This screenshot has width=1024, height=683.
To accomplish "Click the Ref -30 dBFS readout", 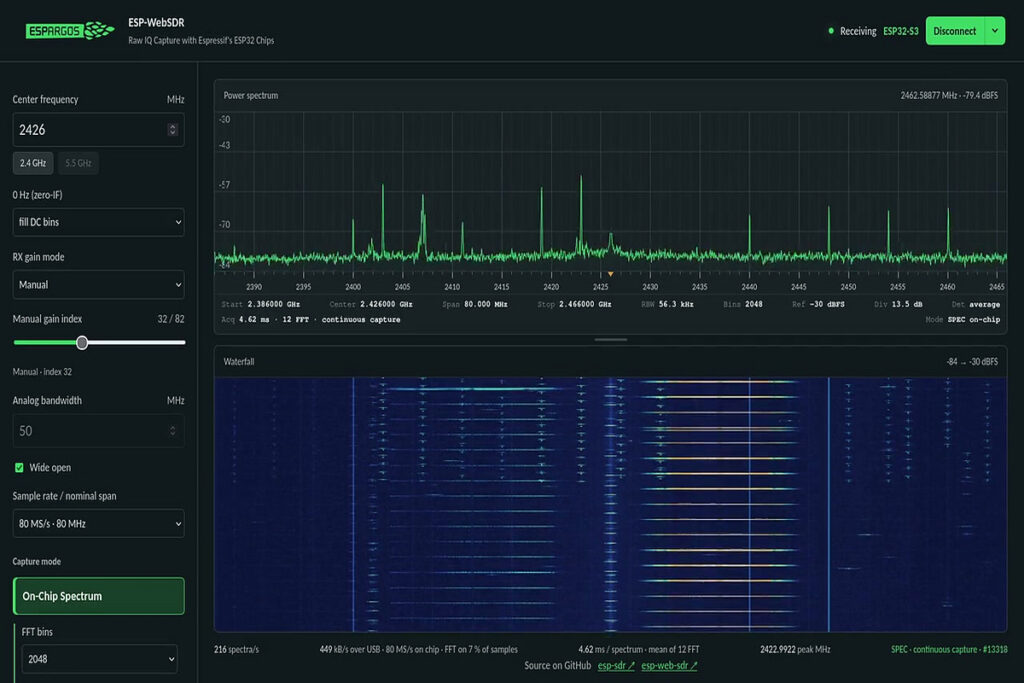I will 818,304.
